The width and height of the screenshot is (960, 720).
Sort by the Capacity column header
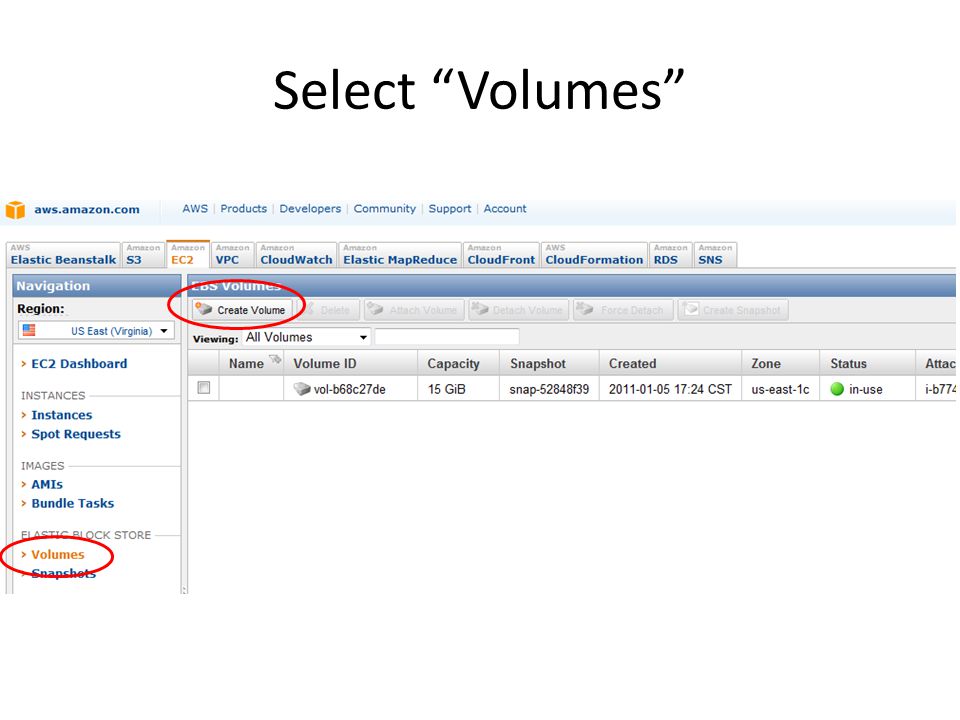point(459,363)
